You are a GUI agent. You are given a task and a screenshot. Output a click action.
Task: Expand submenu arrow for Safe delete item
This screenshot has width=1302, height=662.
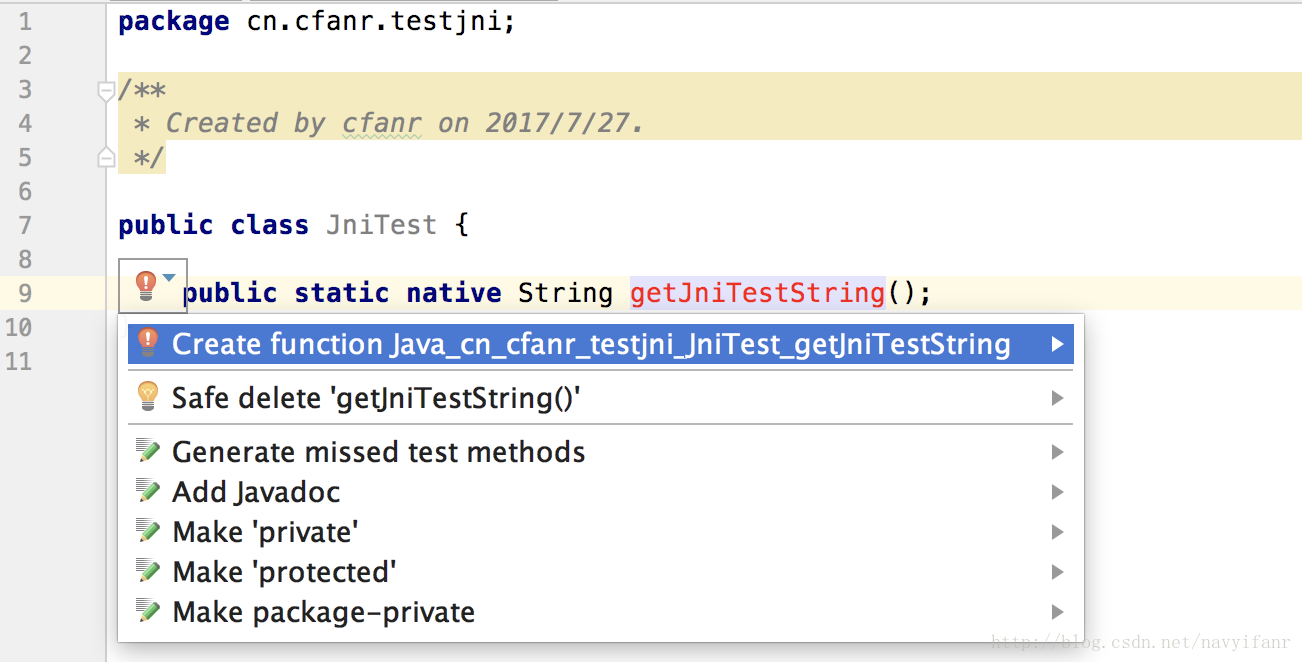click(1057, 398)
